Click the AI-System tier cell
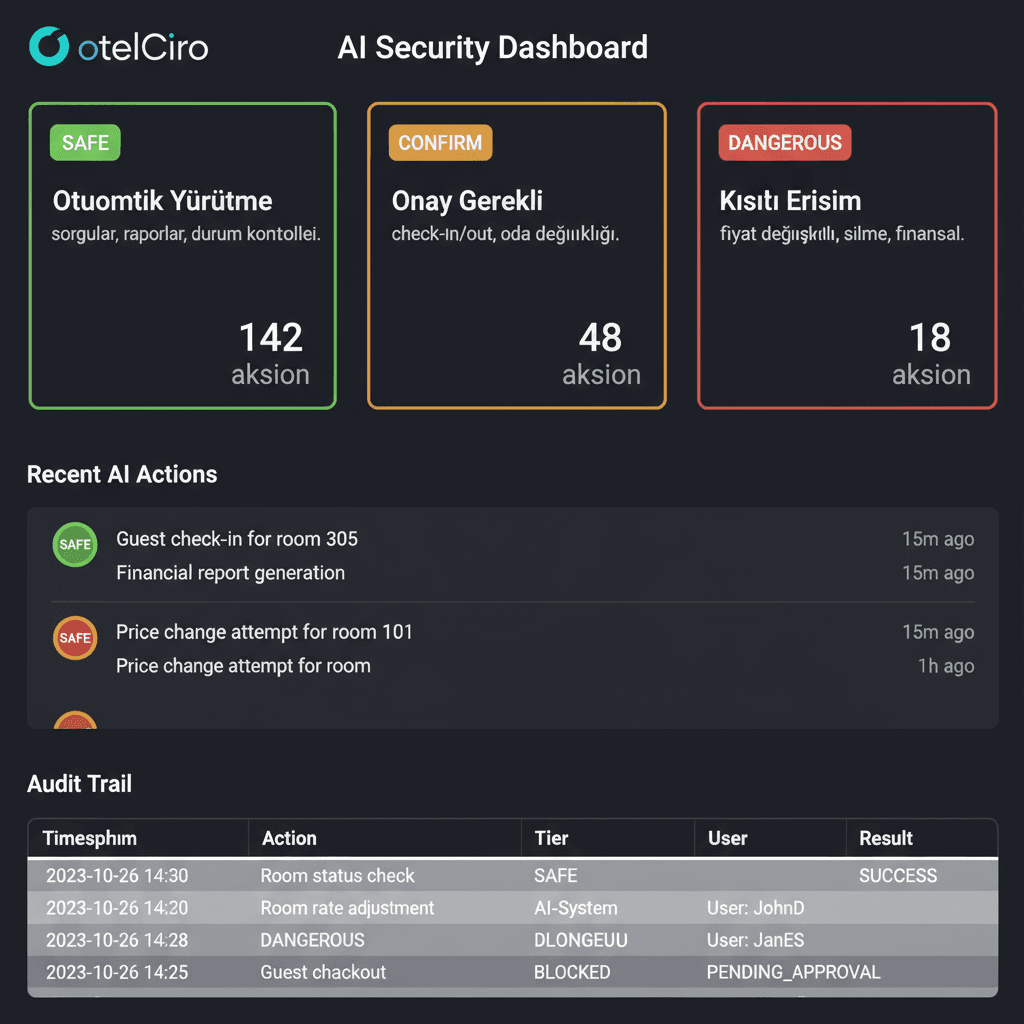The height and width of the screenshot is (1024, 1024). click(x=575, y=908)
